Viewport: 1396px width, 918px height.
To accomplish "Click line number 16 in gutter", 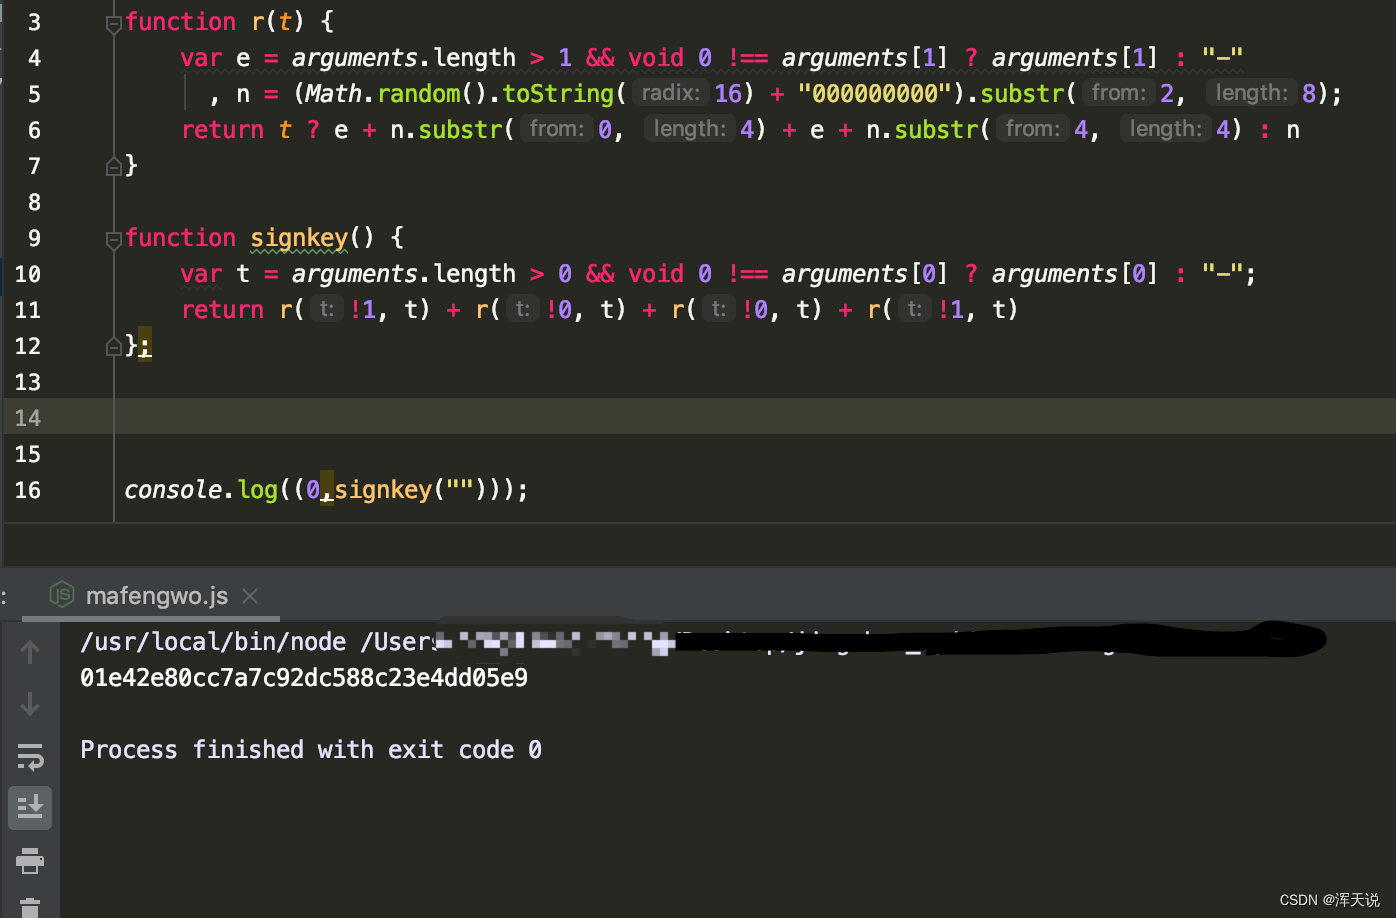I will 28,490.
